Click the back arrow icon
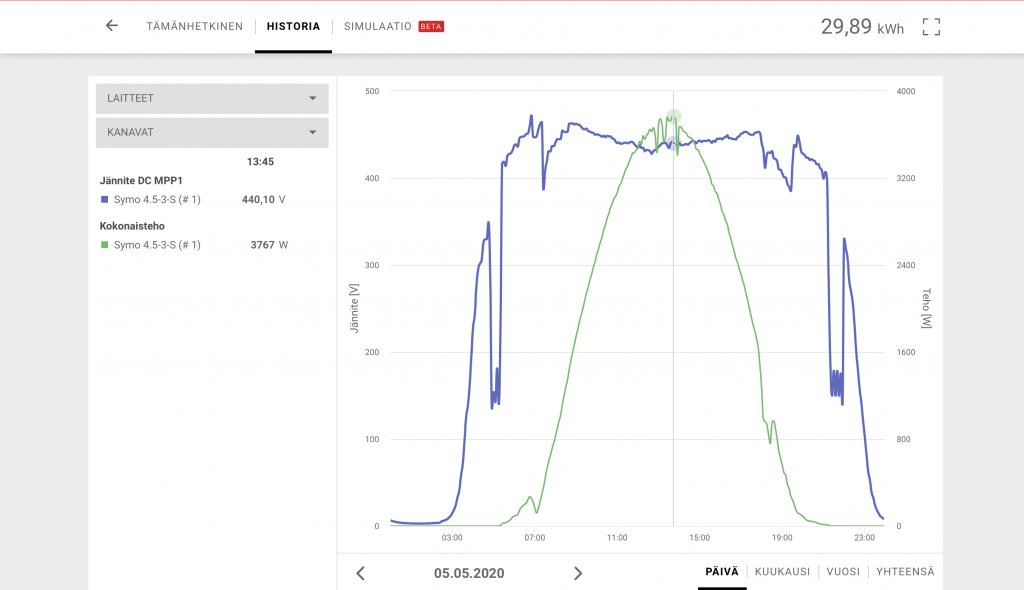1024x590 pixels. click(x=112, y=26)
